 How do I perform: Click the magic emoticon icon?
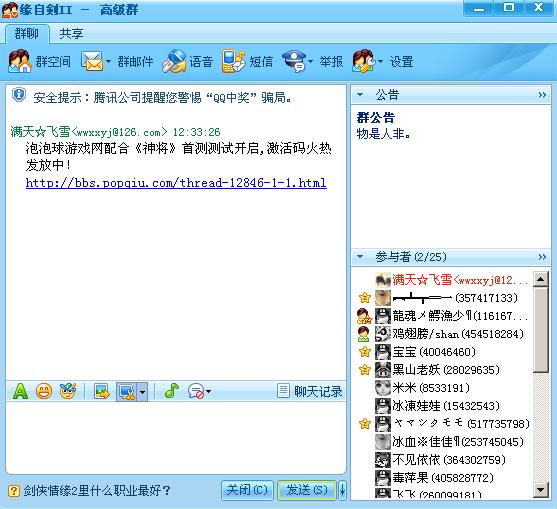[x=67, y=391]
